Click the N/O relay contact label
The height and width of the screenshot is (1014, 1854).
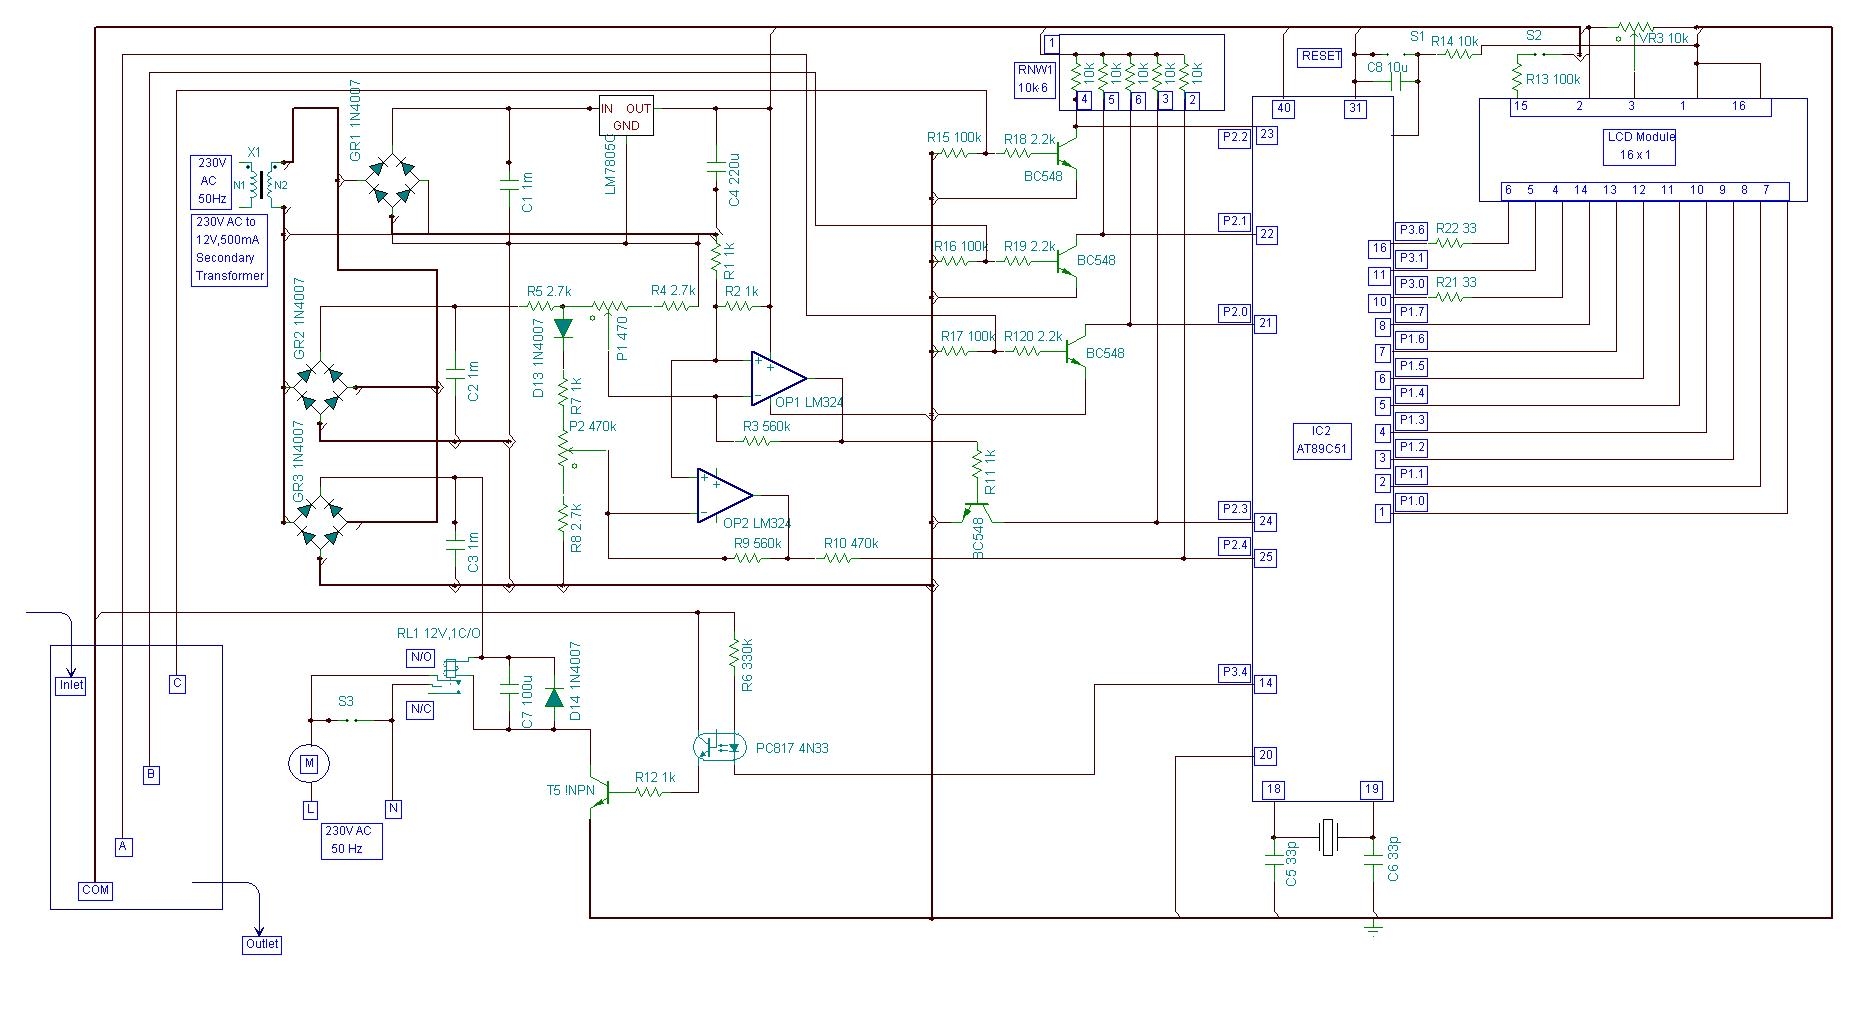click(421, 657)
